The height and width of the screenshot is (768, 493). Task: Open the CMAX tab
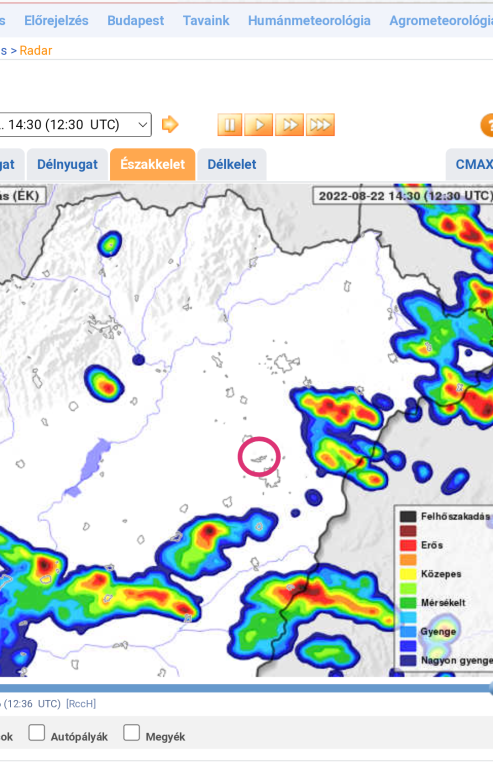tap(472, 165)
